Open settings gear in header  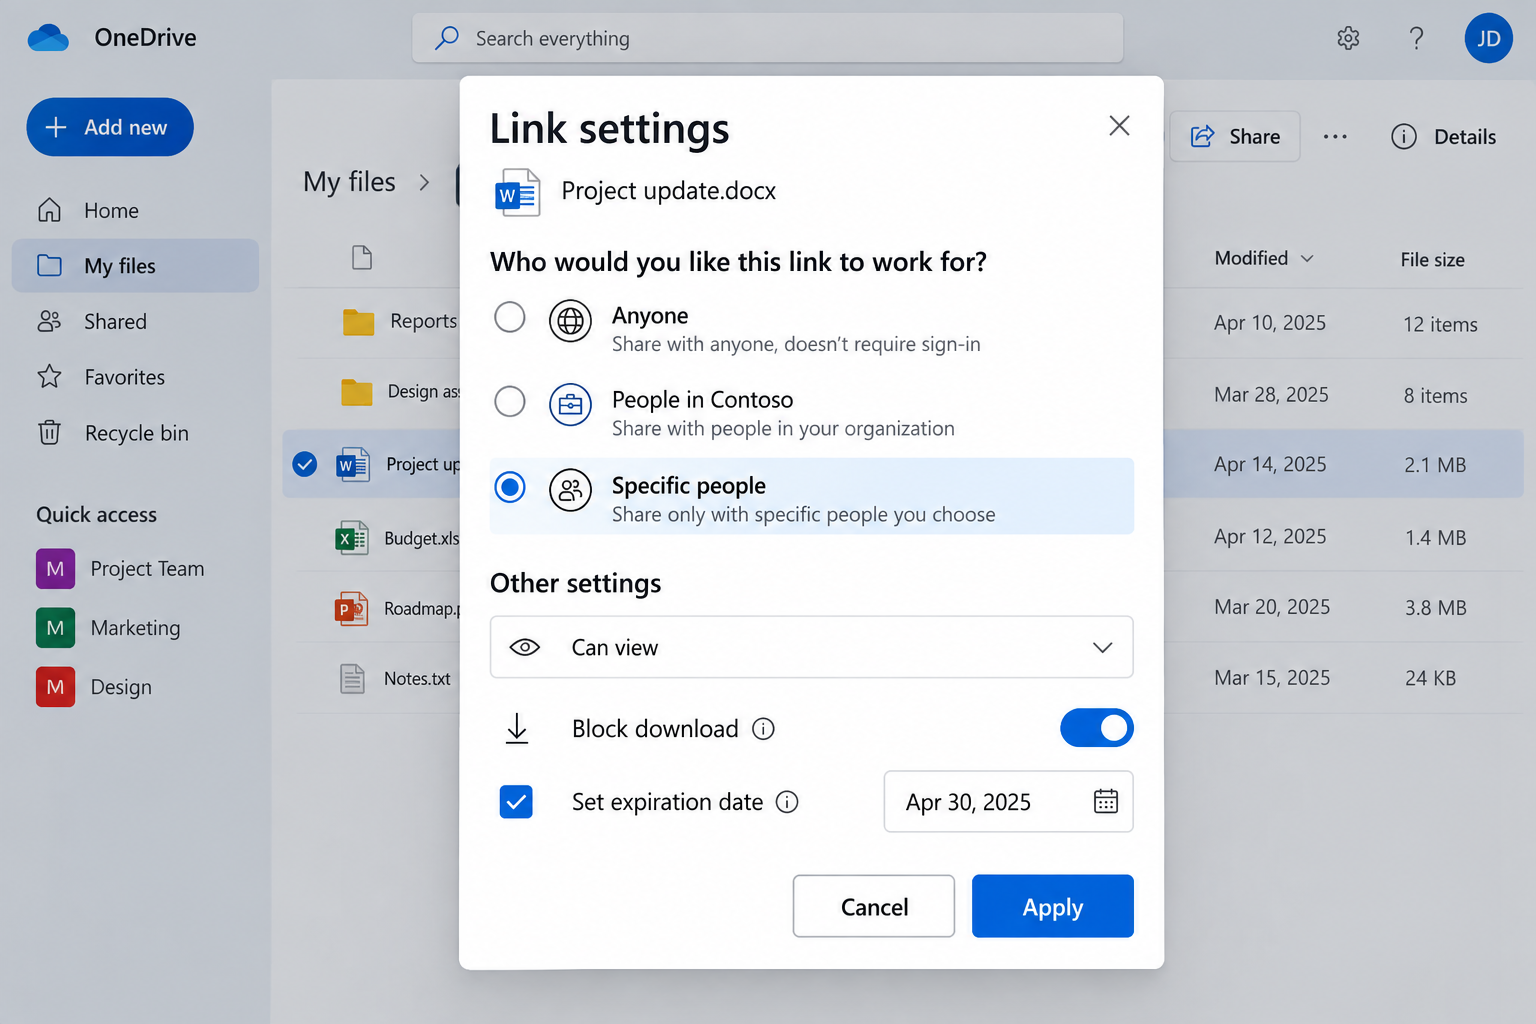1348,38
